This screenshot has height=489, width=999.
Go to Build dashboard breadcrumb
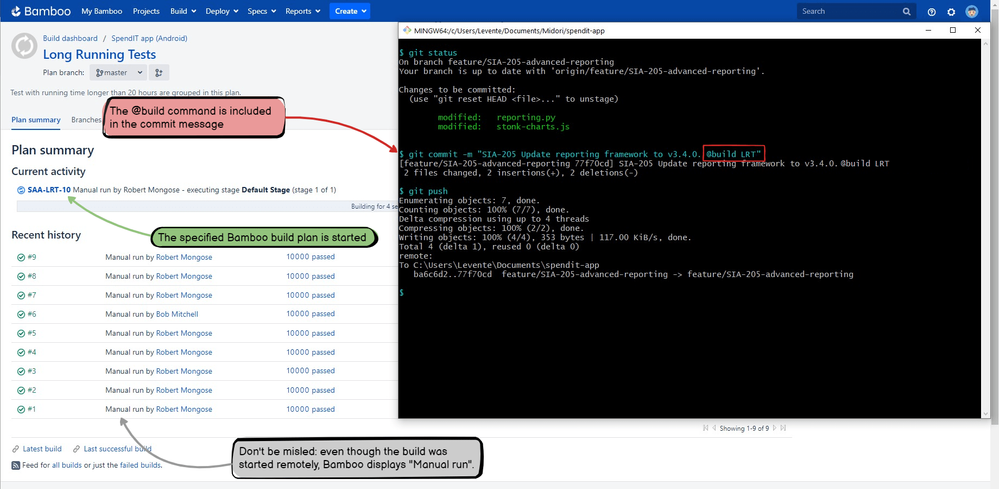coord(70,38)
